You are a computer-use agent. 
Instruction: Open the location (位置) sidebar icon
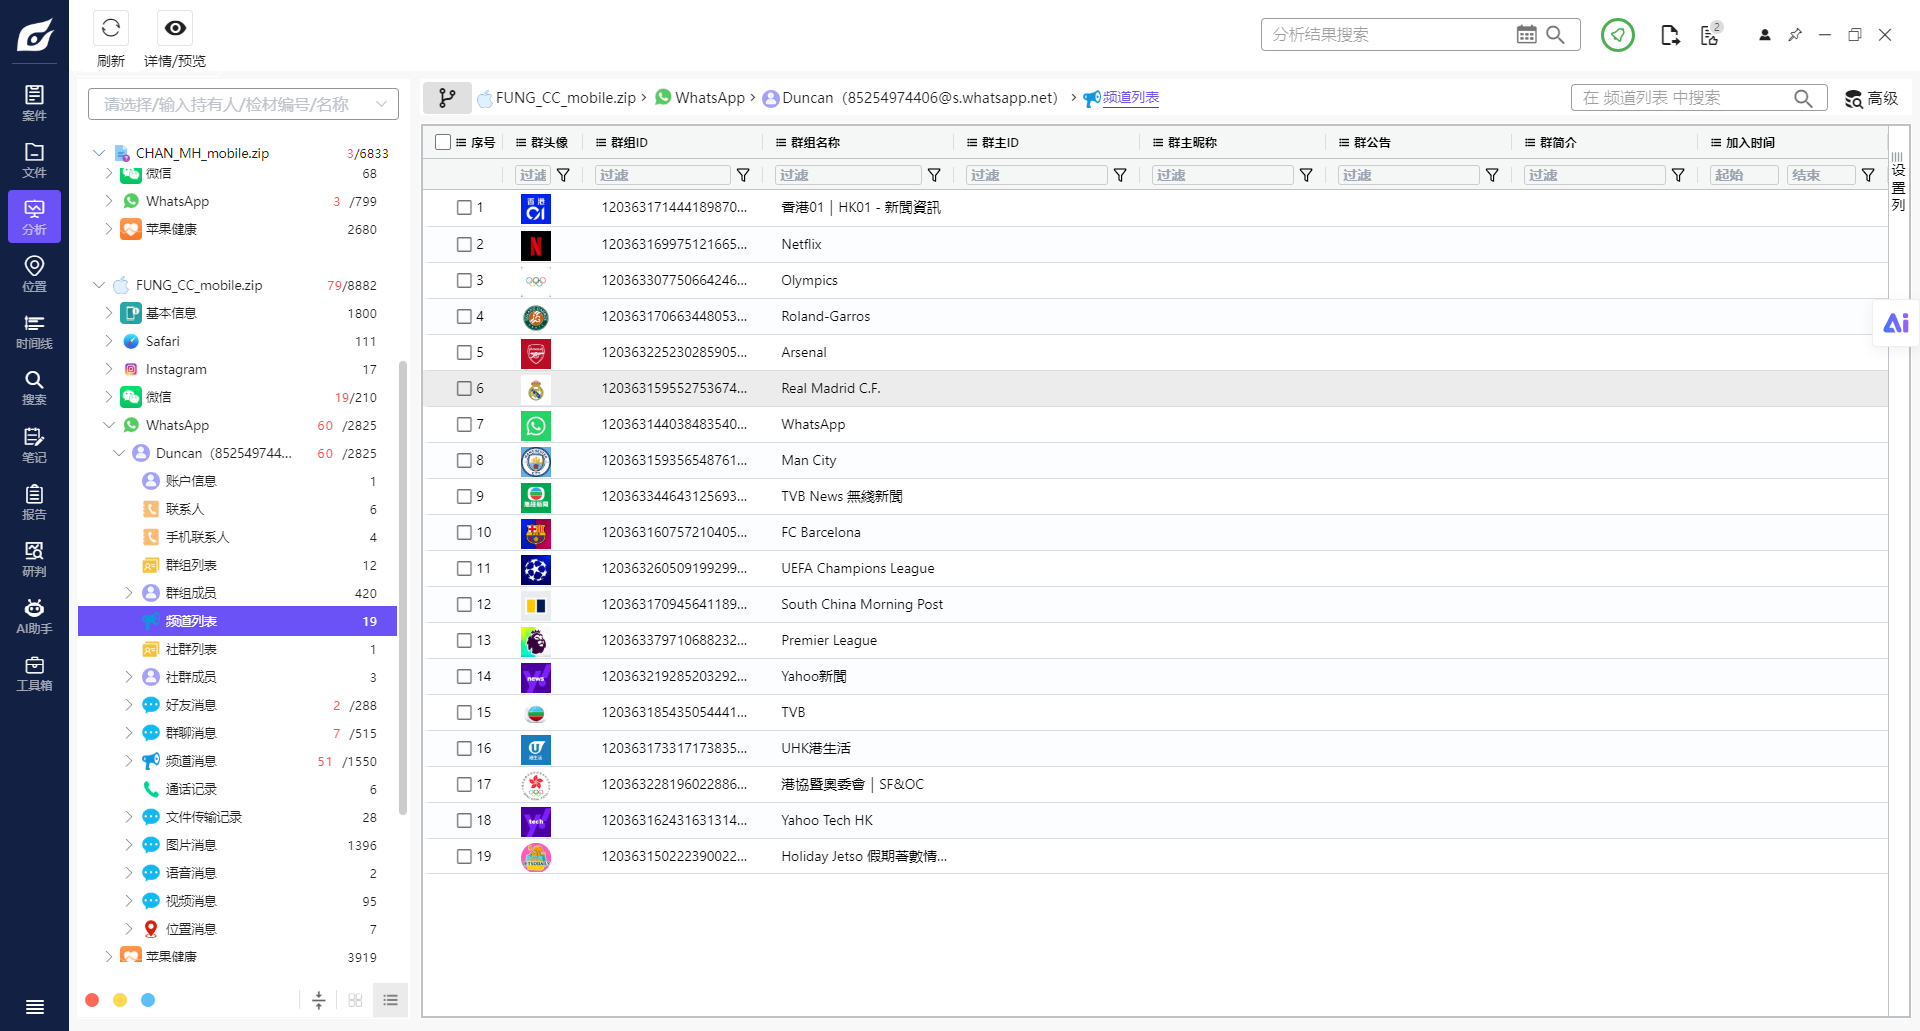coord(34,274)
